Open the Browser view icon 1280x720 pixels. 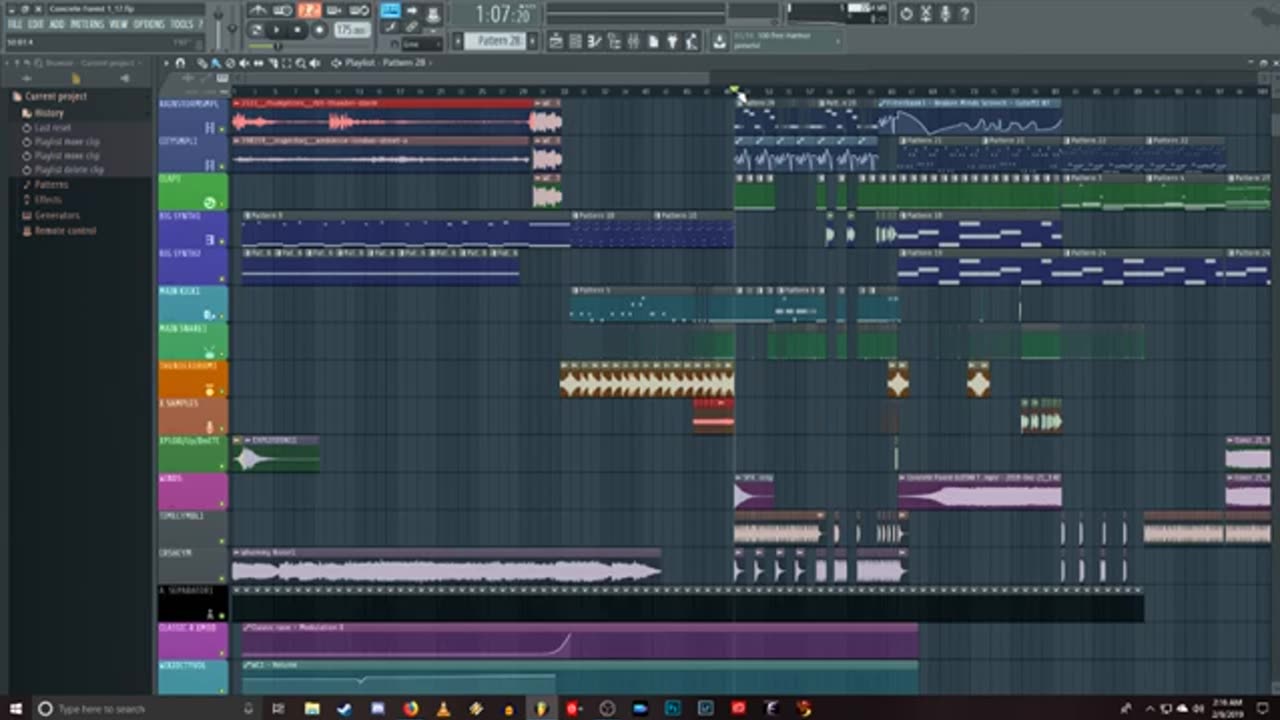pos(613,41)
